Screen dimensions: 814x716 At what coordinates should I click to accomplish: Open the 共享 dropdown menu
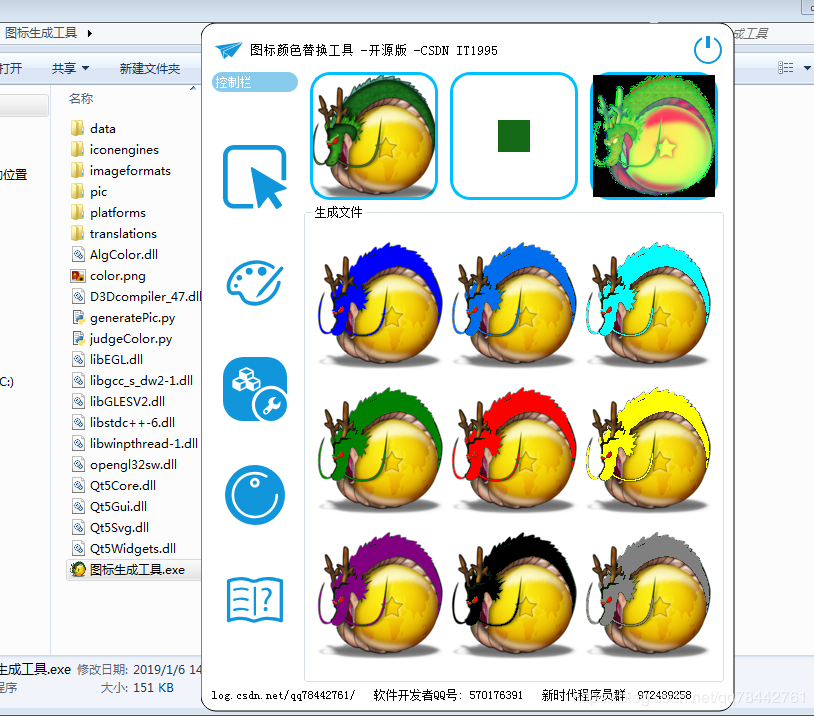tap(70, 68)
